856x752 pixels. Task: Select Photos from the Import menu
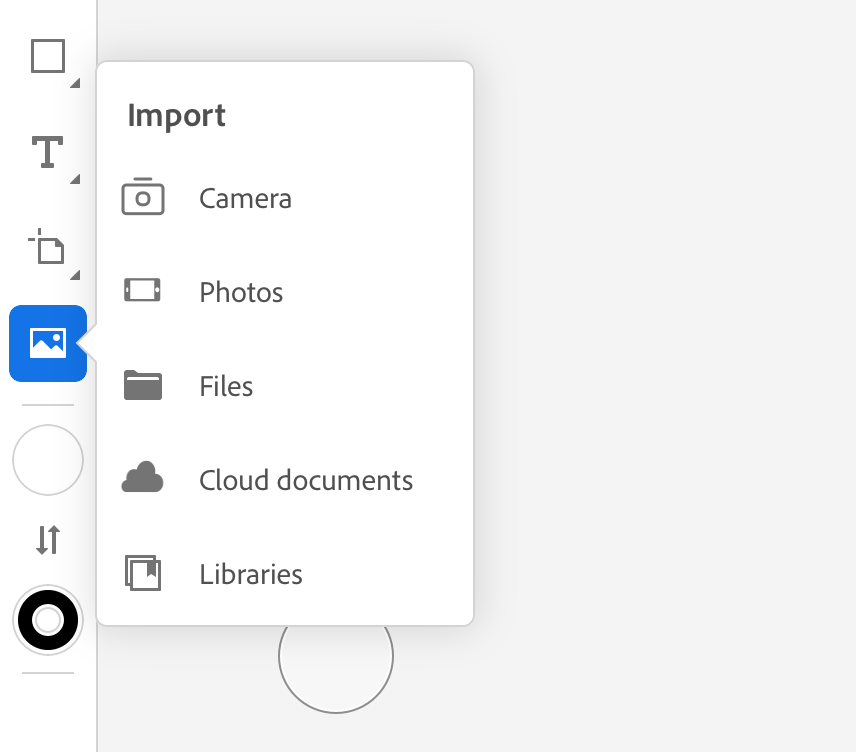(240, 292)
